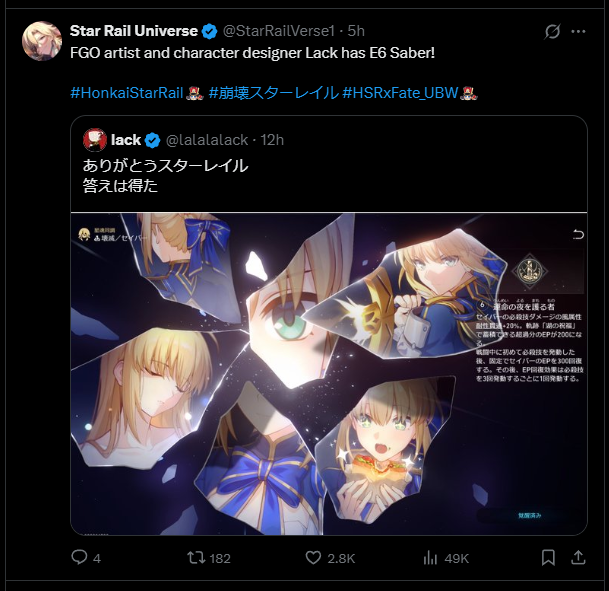Click the 5h timestamp of the post

point(356,31)
